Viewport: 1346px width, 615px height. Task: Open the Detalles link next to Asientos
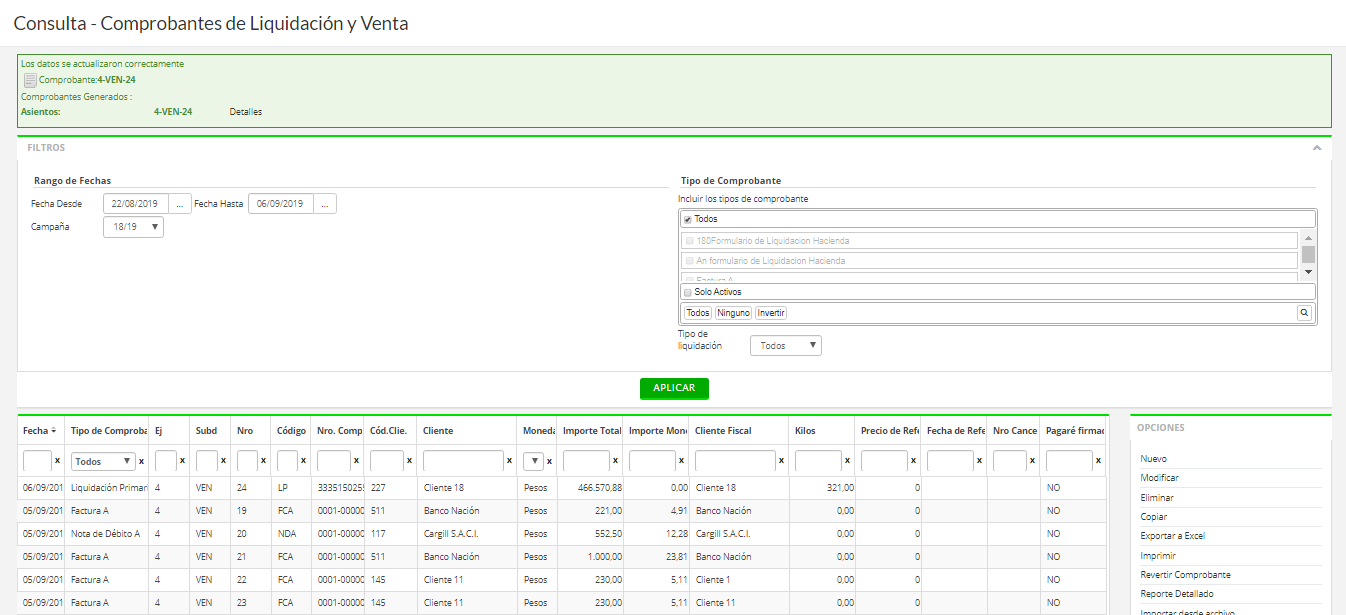[x=246, y=112]
